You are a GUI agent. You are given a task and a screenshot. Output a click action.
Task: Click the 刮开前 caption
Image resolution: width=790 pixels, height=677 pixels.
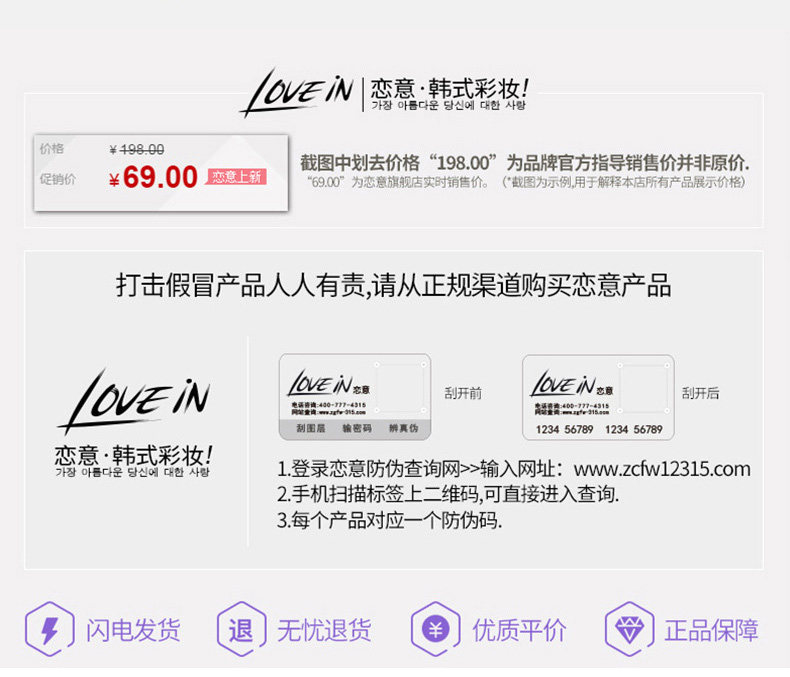click(463, 393)
